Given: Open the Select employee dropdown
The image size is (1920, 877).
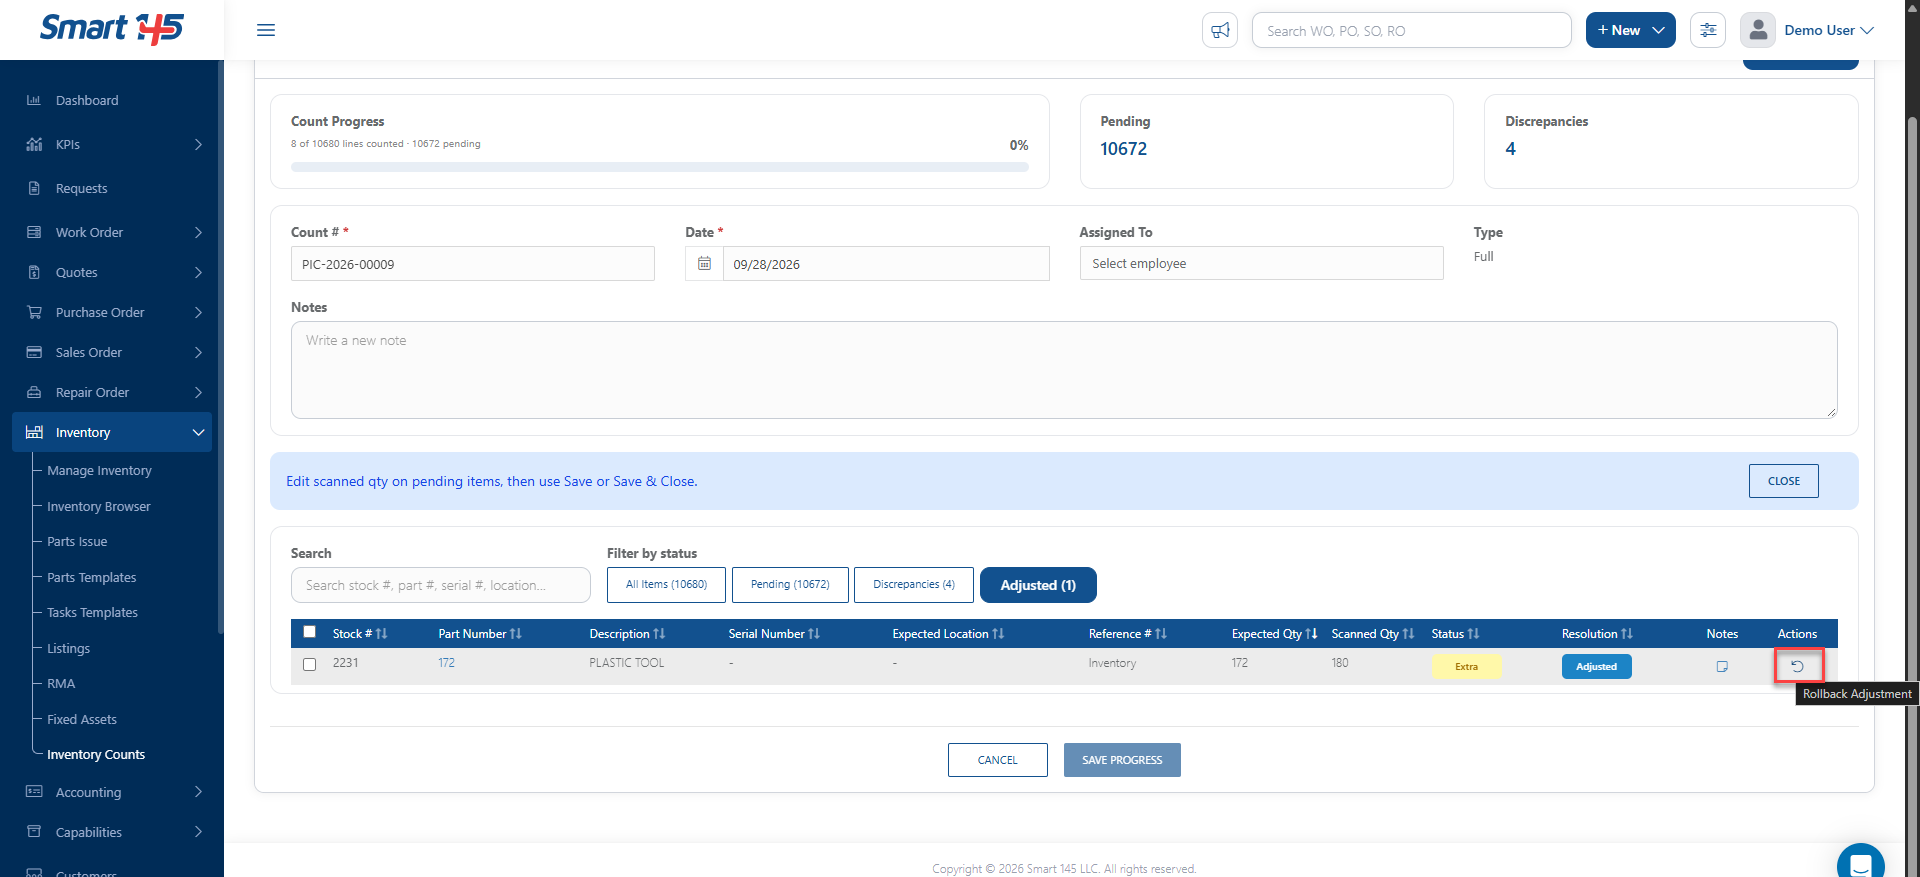Looking at the screenshot, I should click(x=1261, y=263).
